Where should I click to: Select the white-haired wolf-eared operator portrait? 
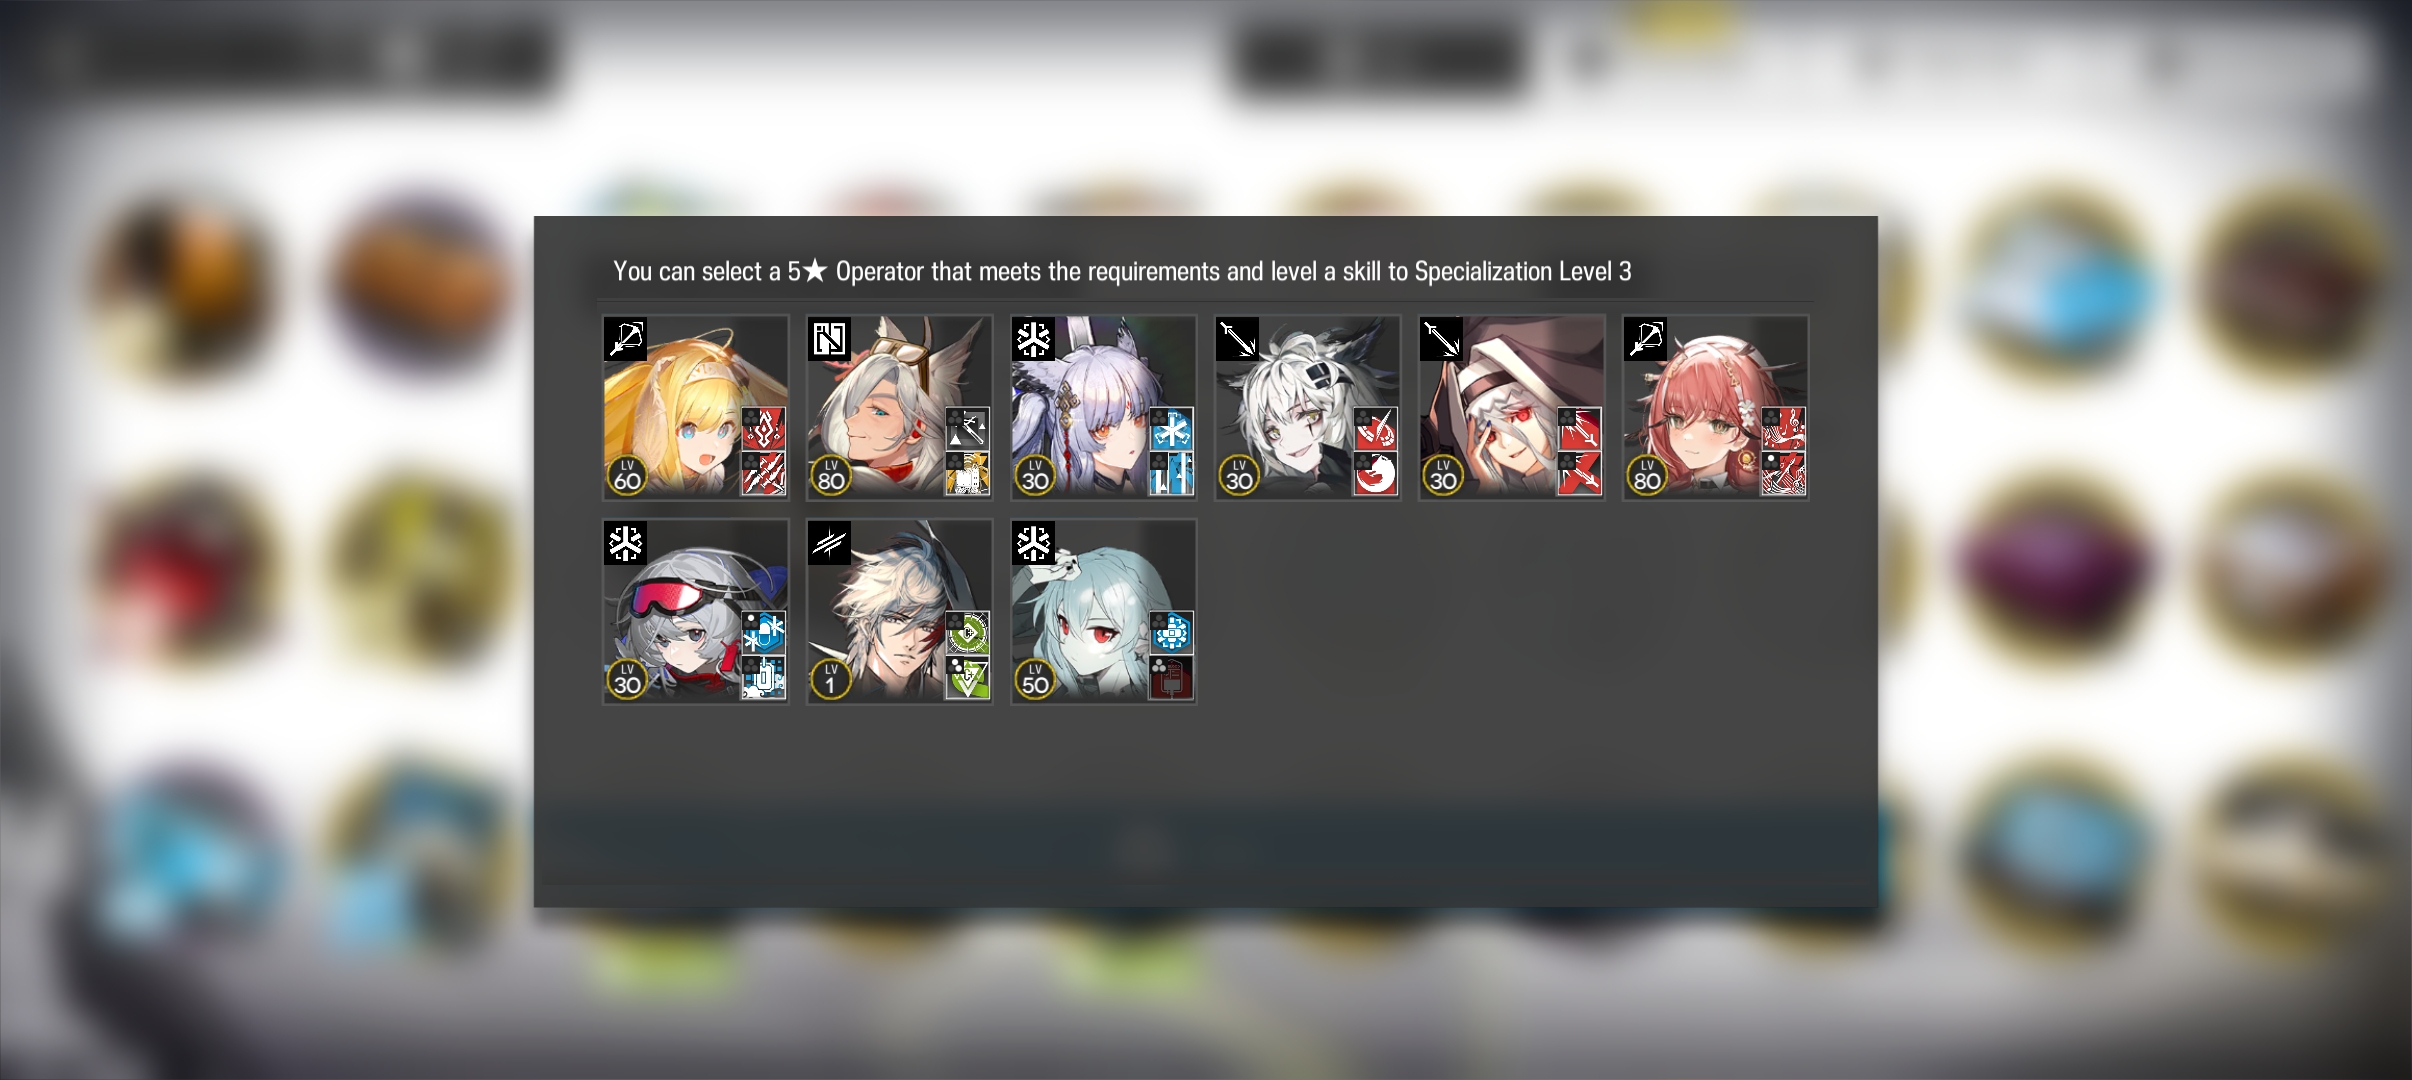point(1307,407)
